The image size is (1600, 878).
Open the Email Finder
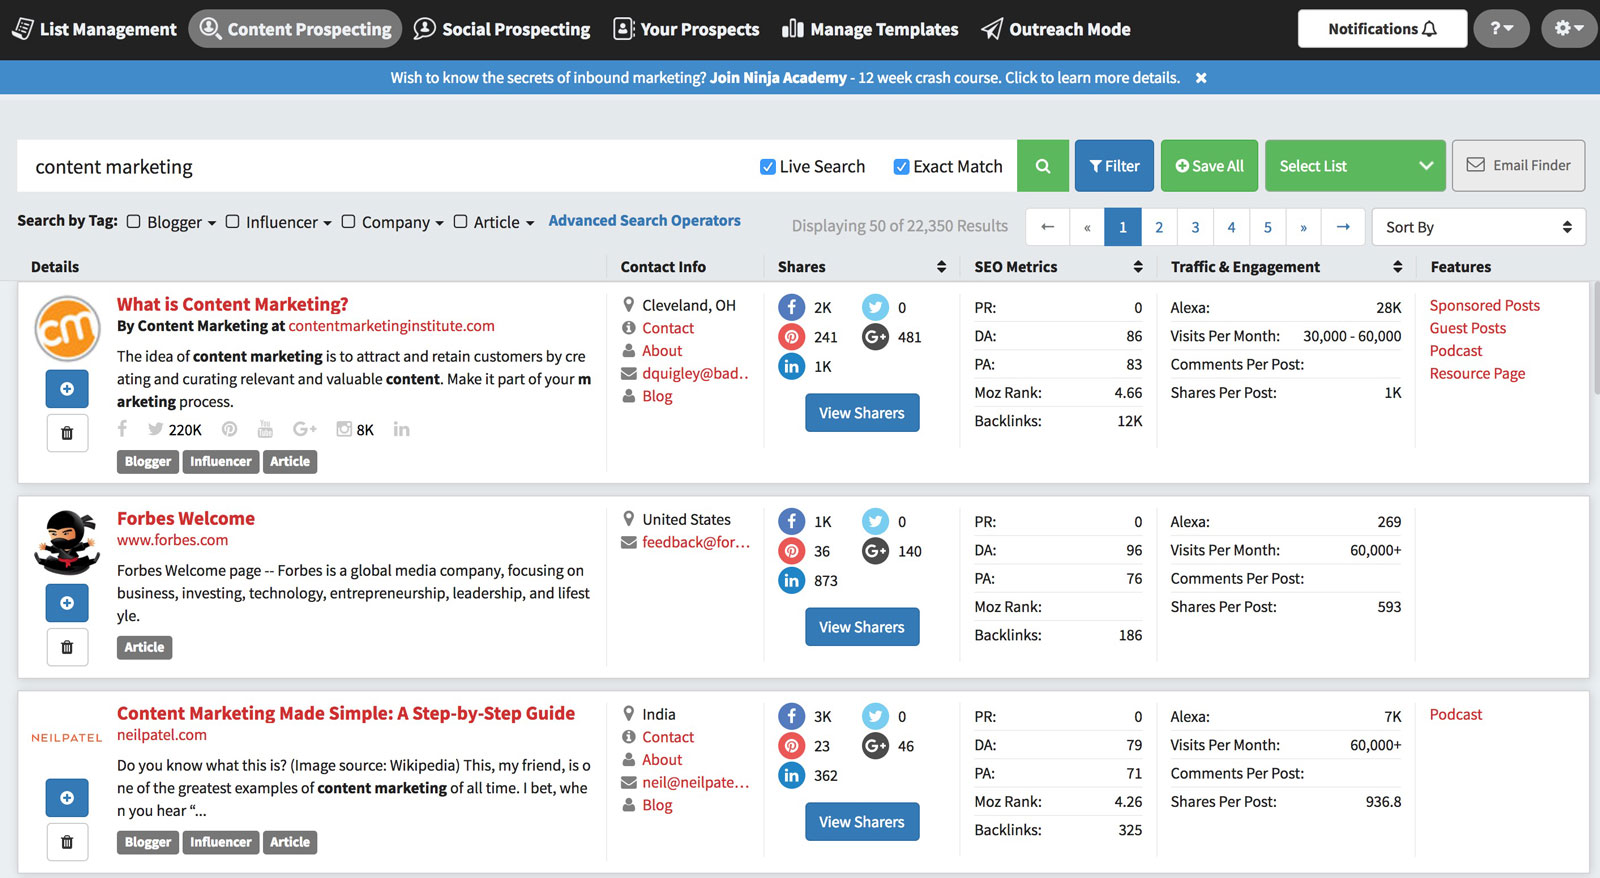coord(1518,166)
